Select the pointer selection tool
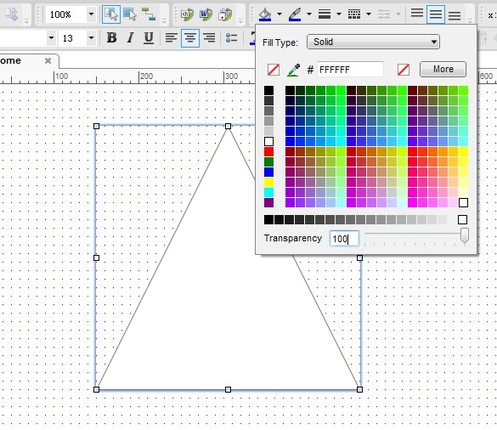Screen dimensions: 497x430 click(x=111, y=14)
